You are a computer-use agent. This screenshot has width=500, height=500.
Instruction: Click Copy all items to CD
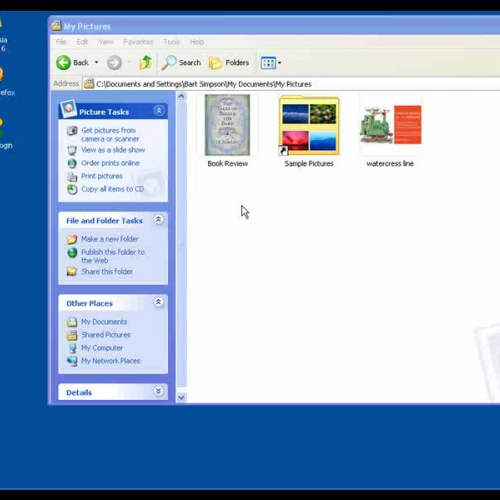tap(113, 189)
